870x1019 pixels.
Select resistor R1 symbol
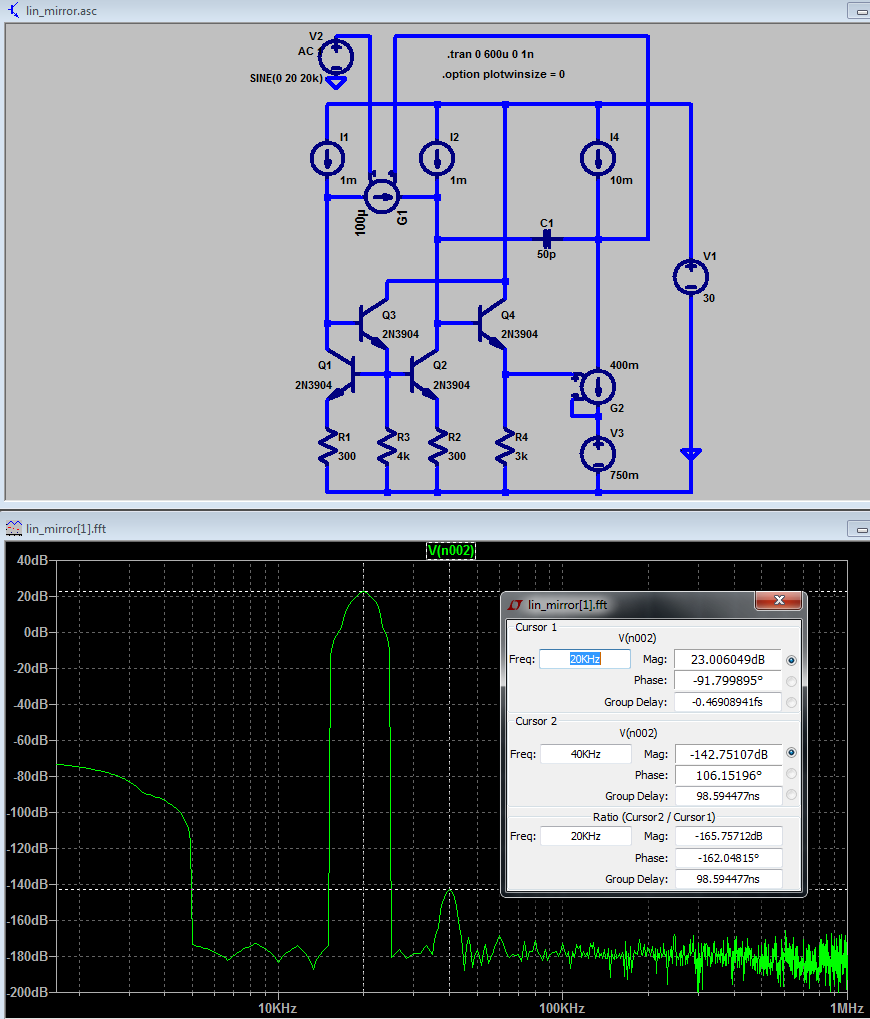327,447
